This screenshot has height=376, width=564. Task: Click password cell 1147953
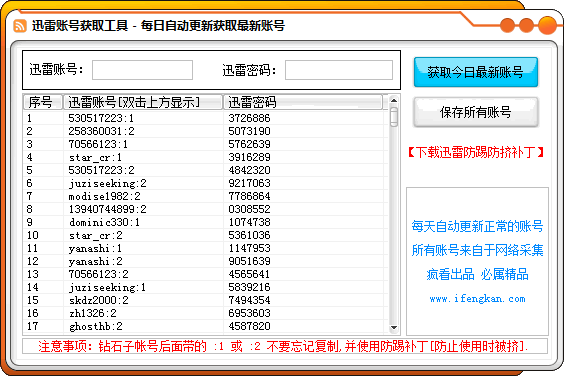tap(249, 248)
